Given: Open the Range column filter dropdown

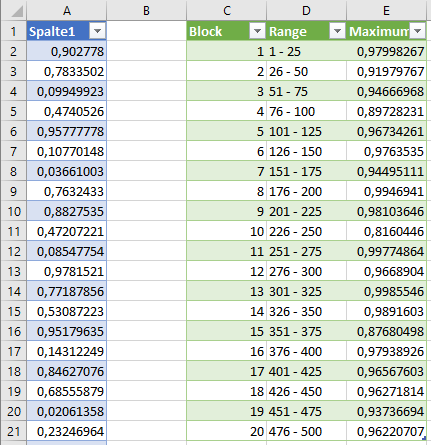Looking at the screenshot, I should [337, 31].
